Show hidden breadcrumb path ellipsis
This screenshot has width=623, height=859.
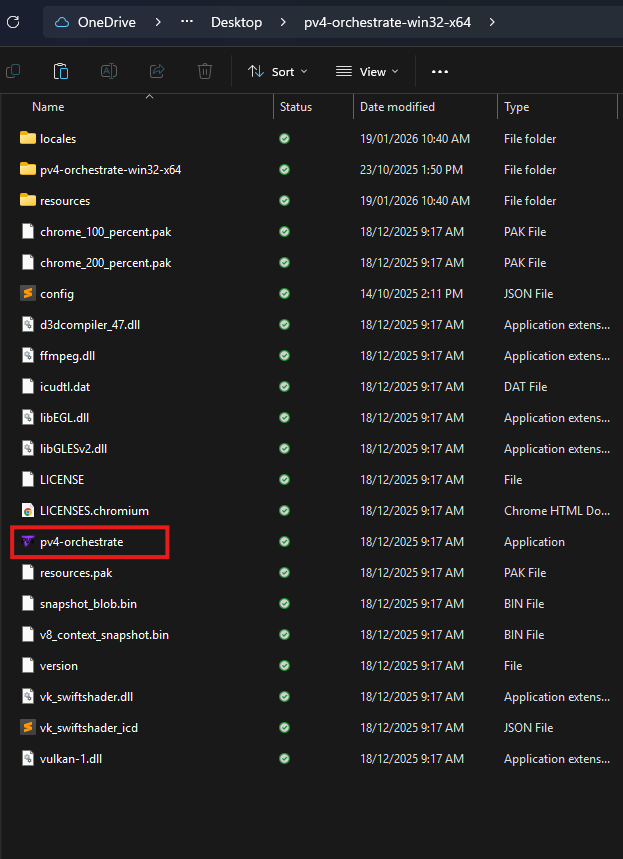[187, 22]
